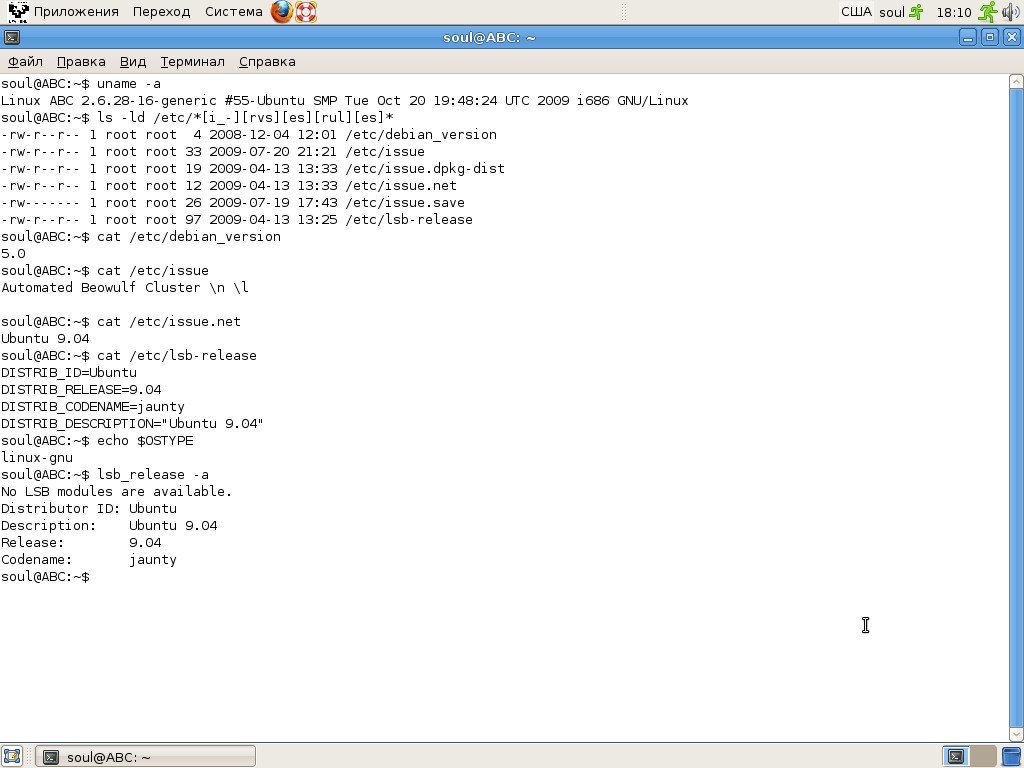Open the Приложения logo menu icon
This screenshot has width=1024, height=768.
coord(18,12)
